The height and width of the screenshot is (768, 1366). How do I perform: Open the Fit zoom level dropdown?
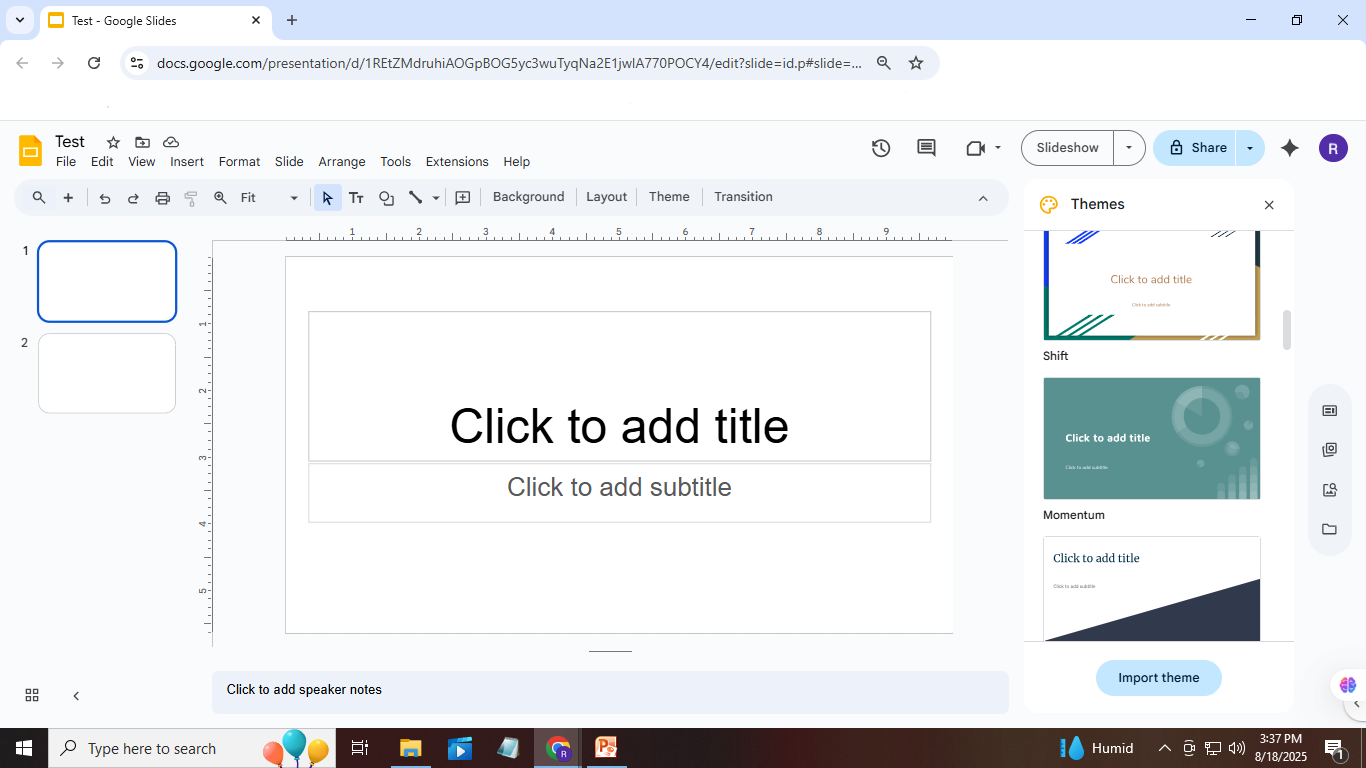269,198
